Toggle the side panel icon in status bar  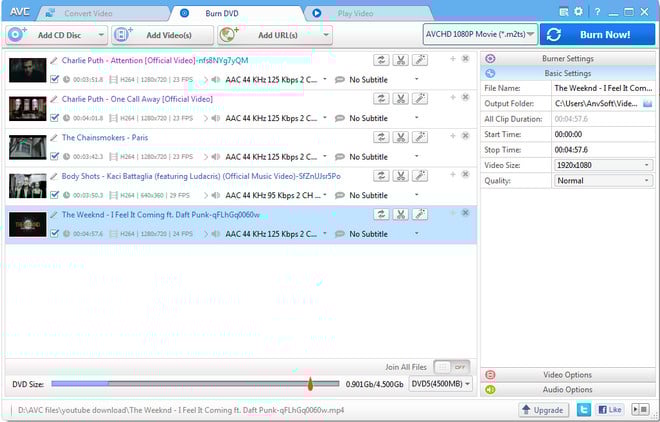[x=640, y=409]
